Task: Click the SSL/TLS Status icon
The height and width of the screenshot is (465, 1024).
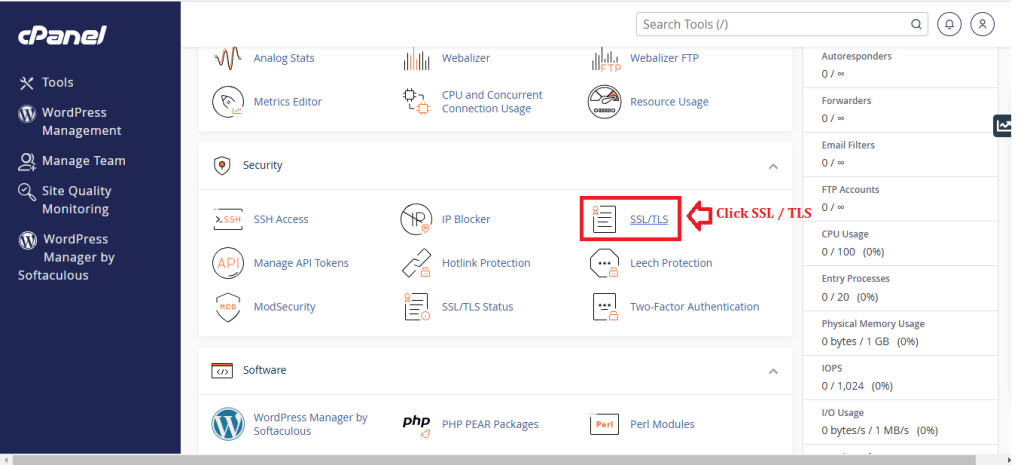Action: (x=416, y=307)
